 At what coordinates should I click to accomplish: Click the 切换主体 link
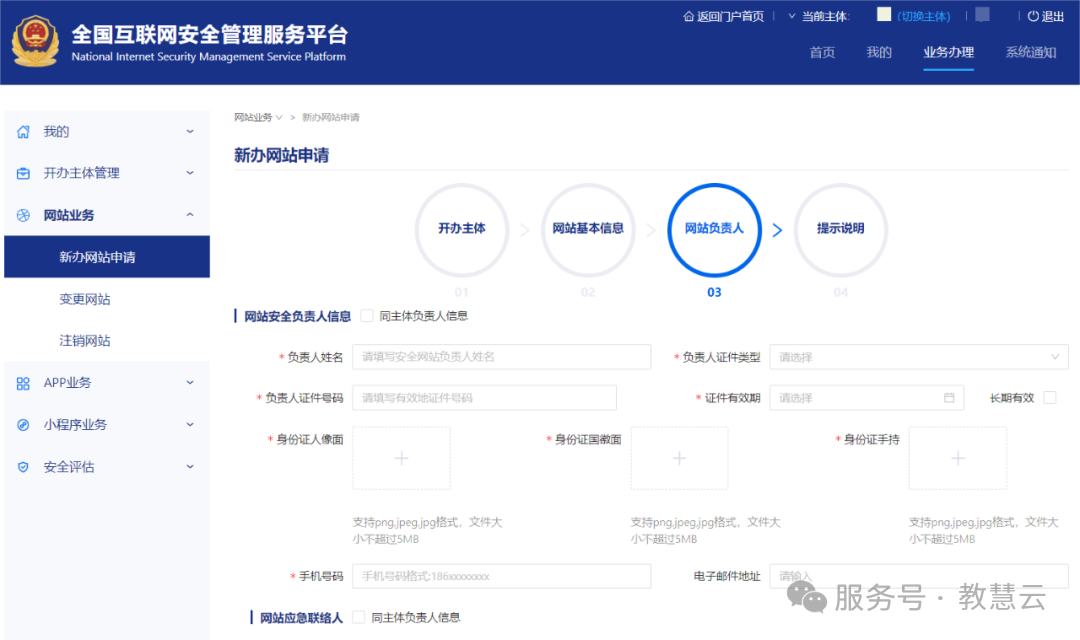click(x=923, y=16)
